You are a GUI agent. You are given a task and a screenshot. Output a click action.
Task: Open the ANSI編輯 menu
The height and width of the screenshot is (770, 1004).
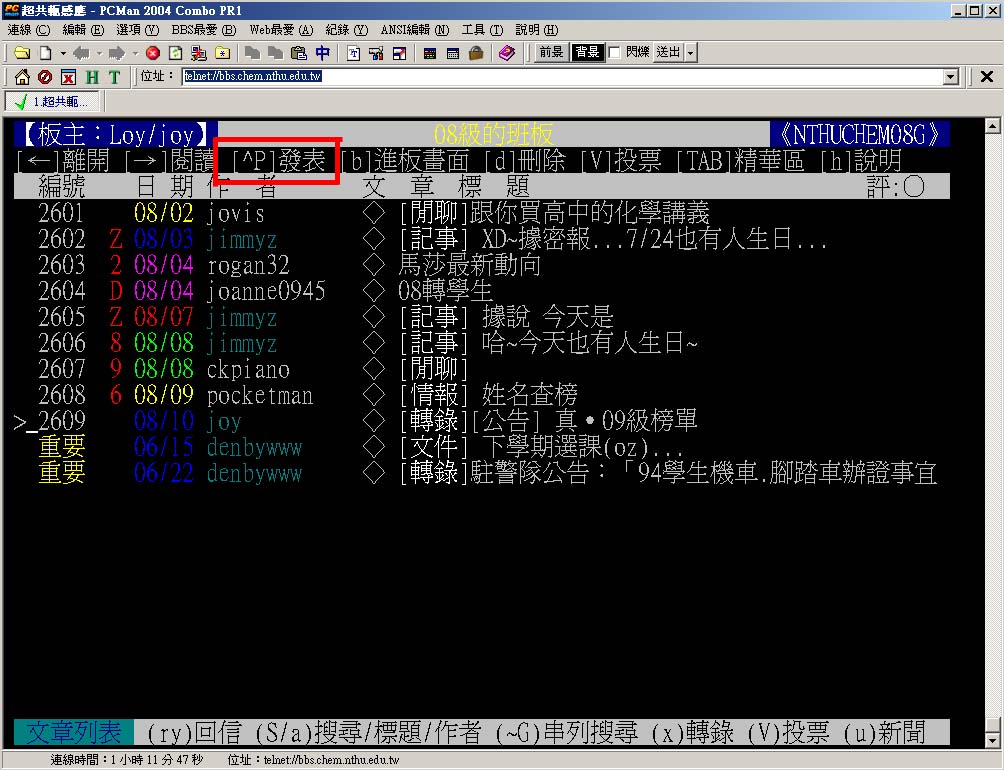(x=414, y=30)
